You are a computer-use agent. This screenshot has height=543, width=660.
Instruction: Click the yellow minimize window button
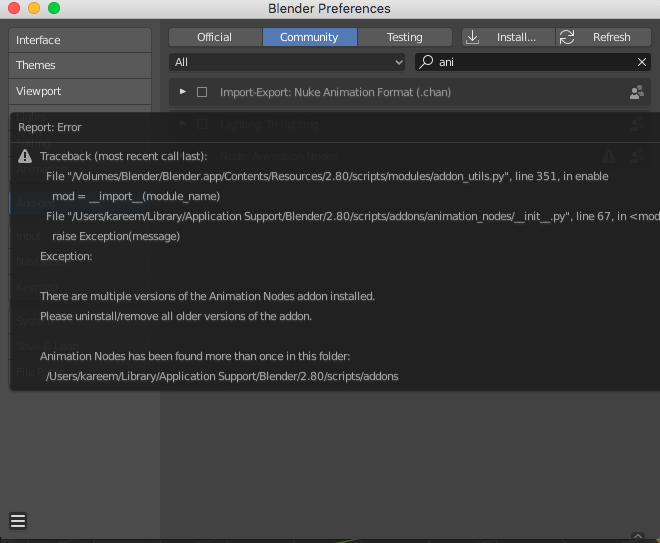(34, 8)
